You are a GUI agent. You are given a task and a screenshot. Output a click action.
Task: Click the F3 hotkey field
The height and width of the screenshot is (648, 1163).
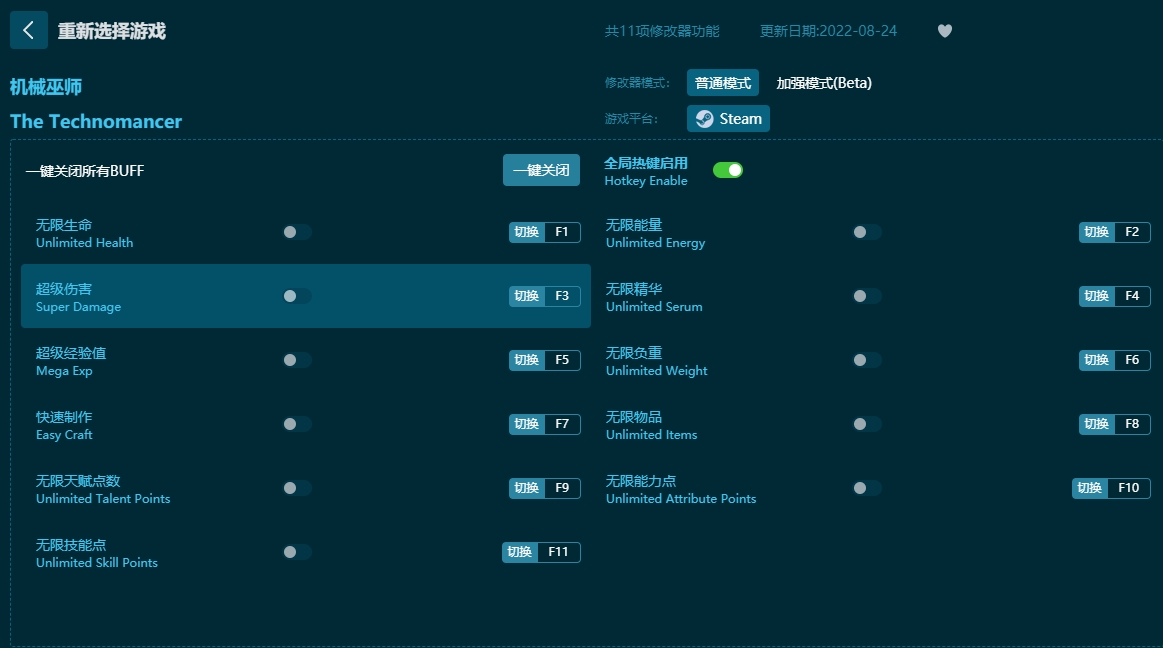point(562,296)
